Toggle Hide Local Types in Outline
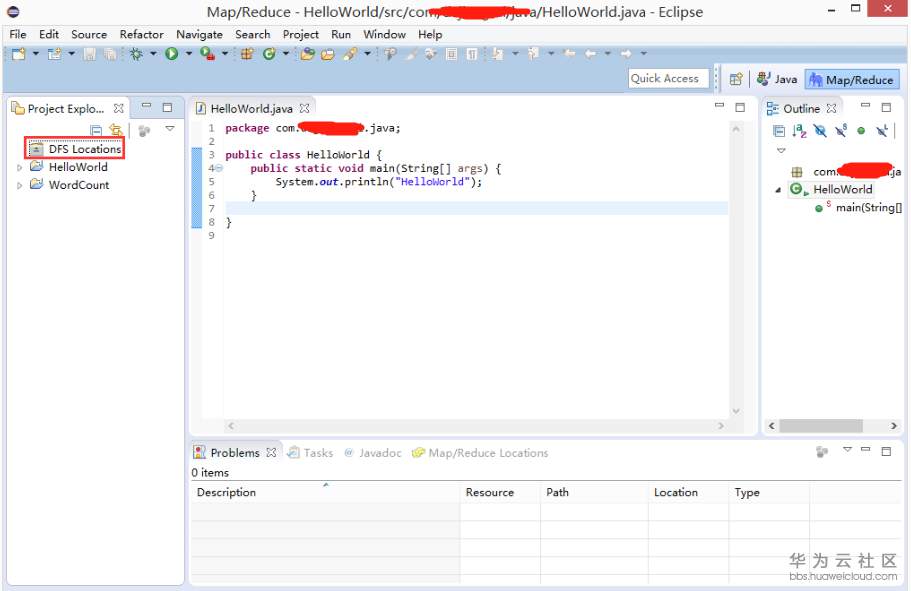Screen dimensions: 911x591 882,131
